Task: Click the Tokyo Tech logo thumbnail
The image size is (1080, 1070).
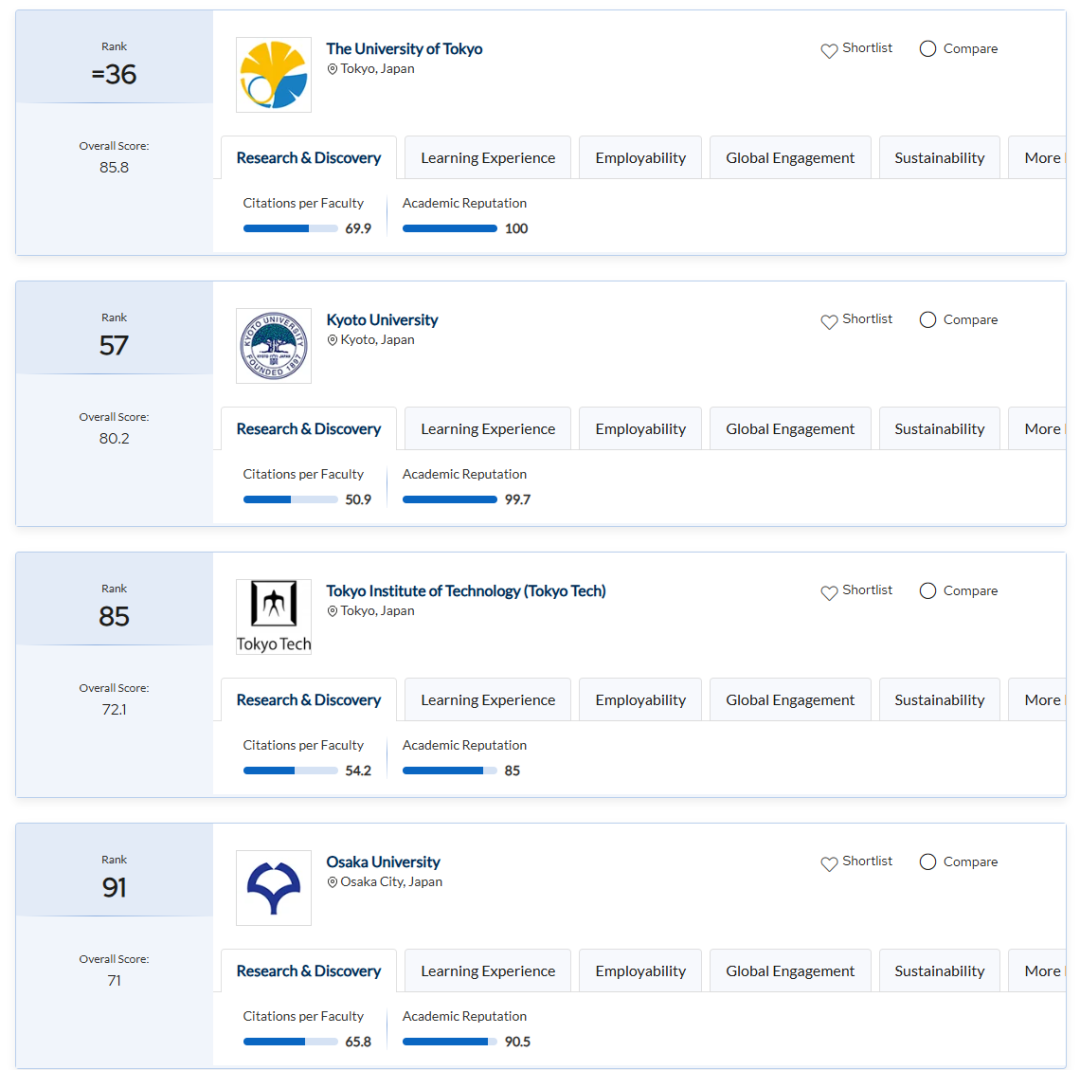Action: click(x=273, y=616)
